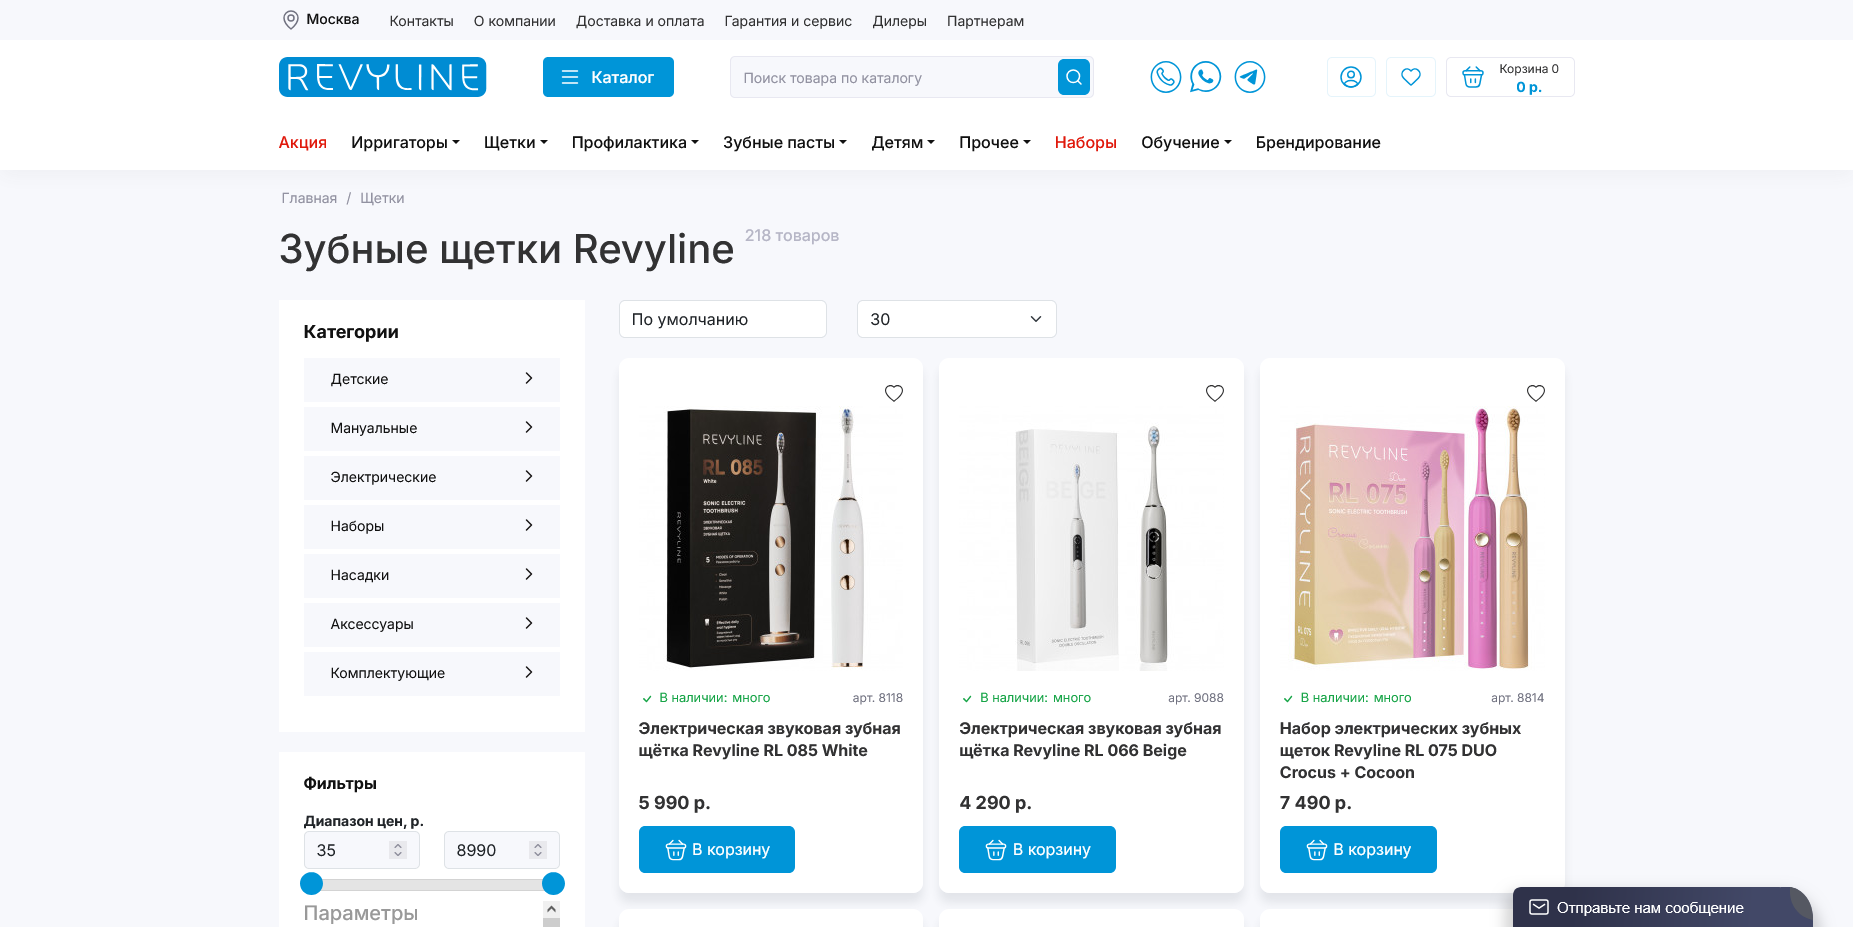The height and width of the screenshot is (927, 1853).
Task: Click the maximum price stepper arrows
Action: [x=538, y=850]
